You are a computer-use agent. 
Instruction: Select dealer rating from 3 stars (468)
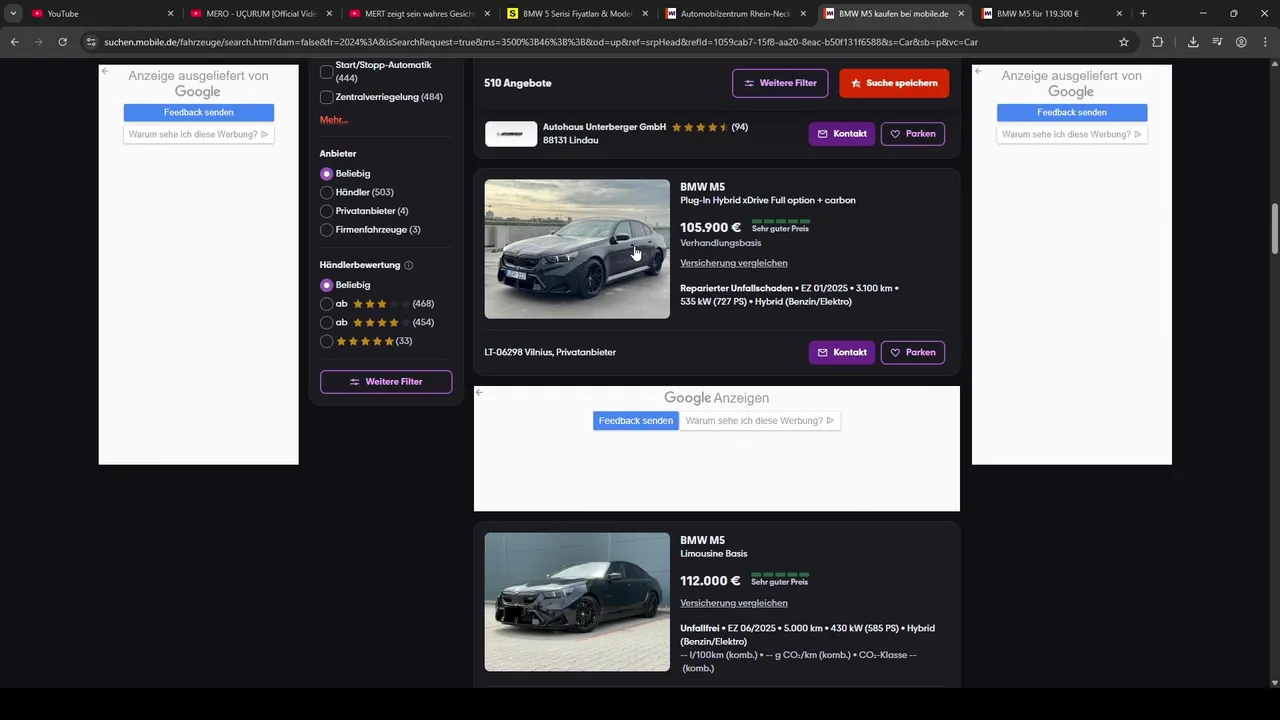326,304
